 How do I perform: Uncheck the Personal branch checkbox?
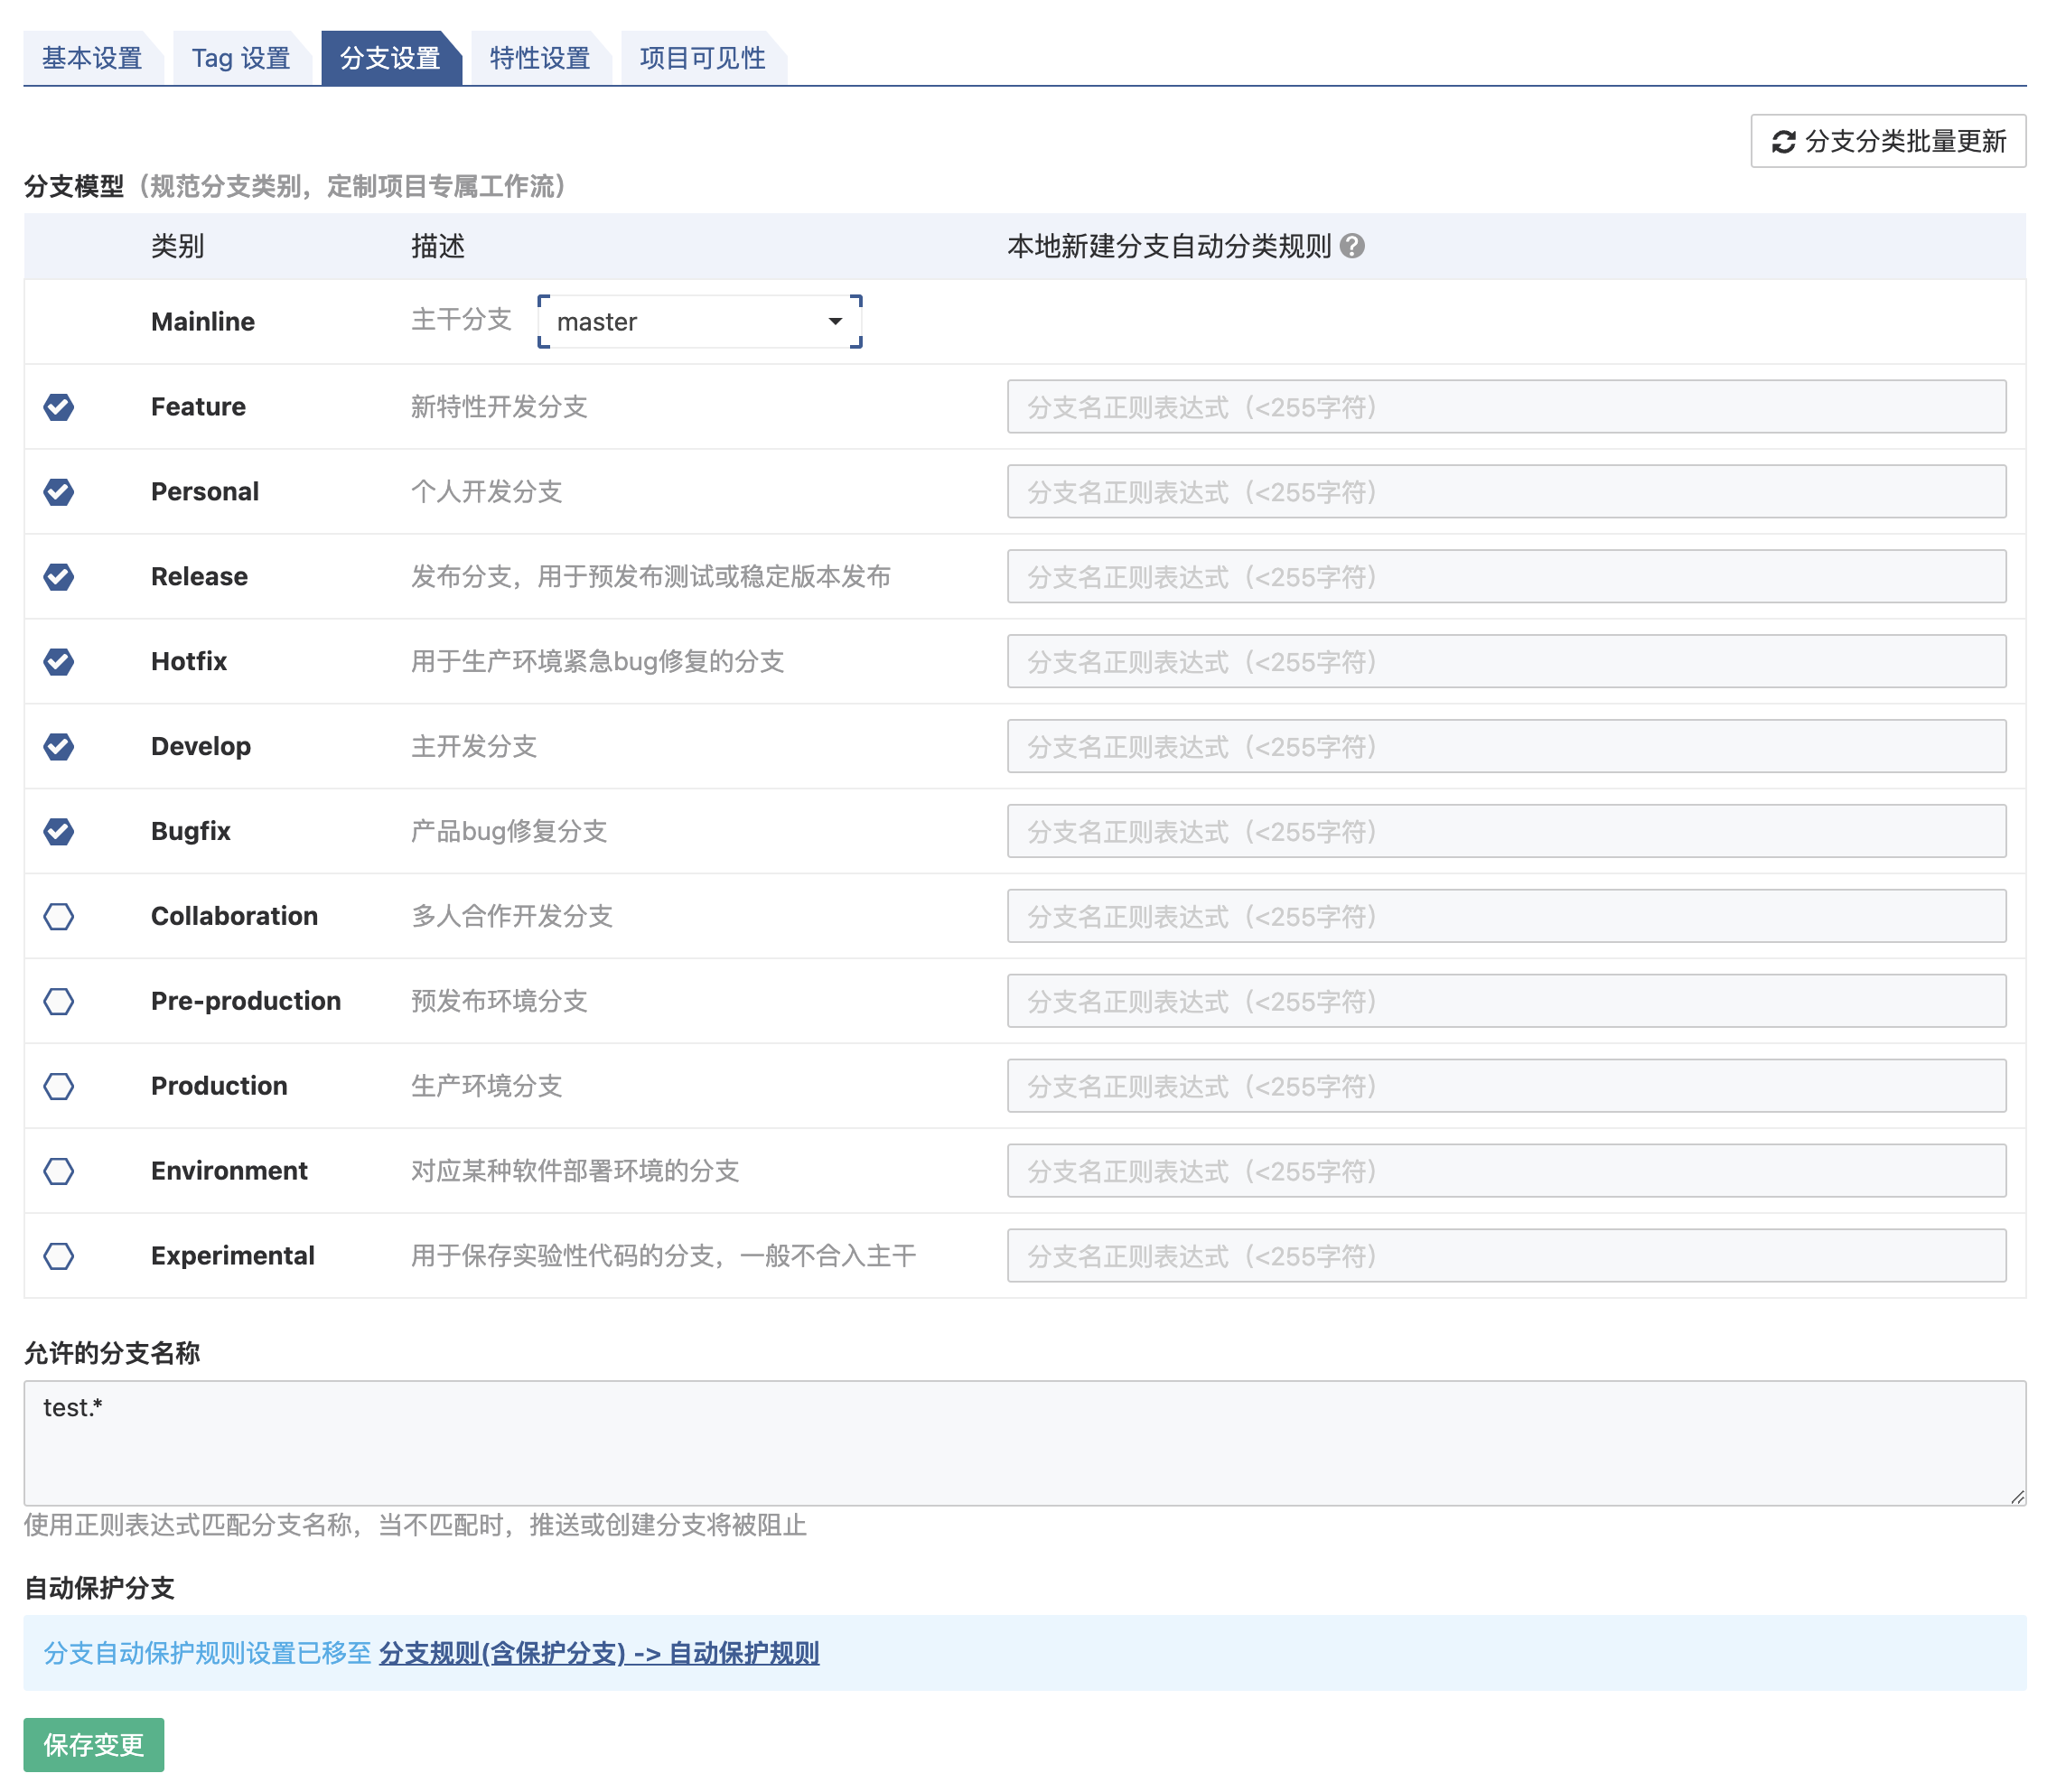point(59,492)
